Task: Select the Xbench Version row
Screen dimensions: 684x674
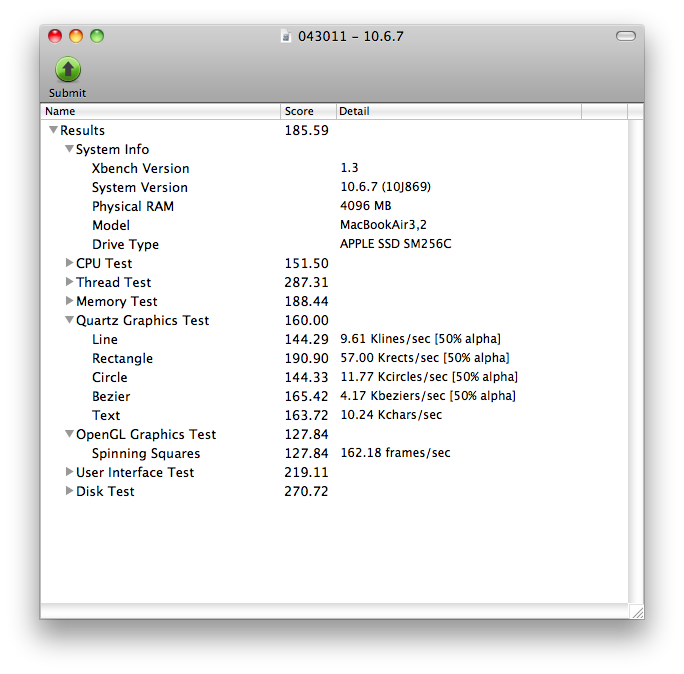Action: (x=334, y=168)
